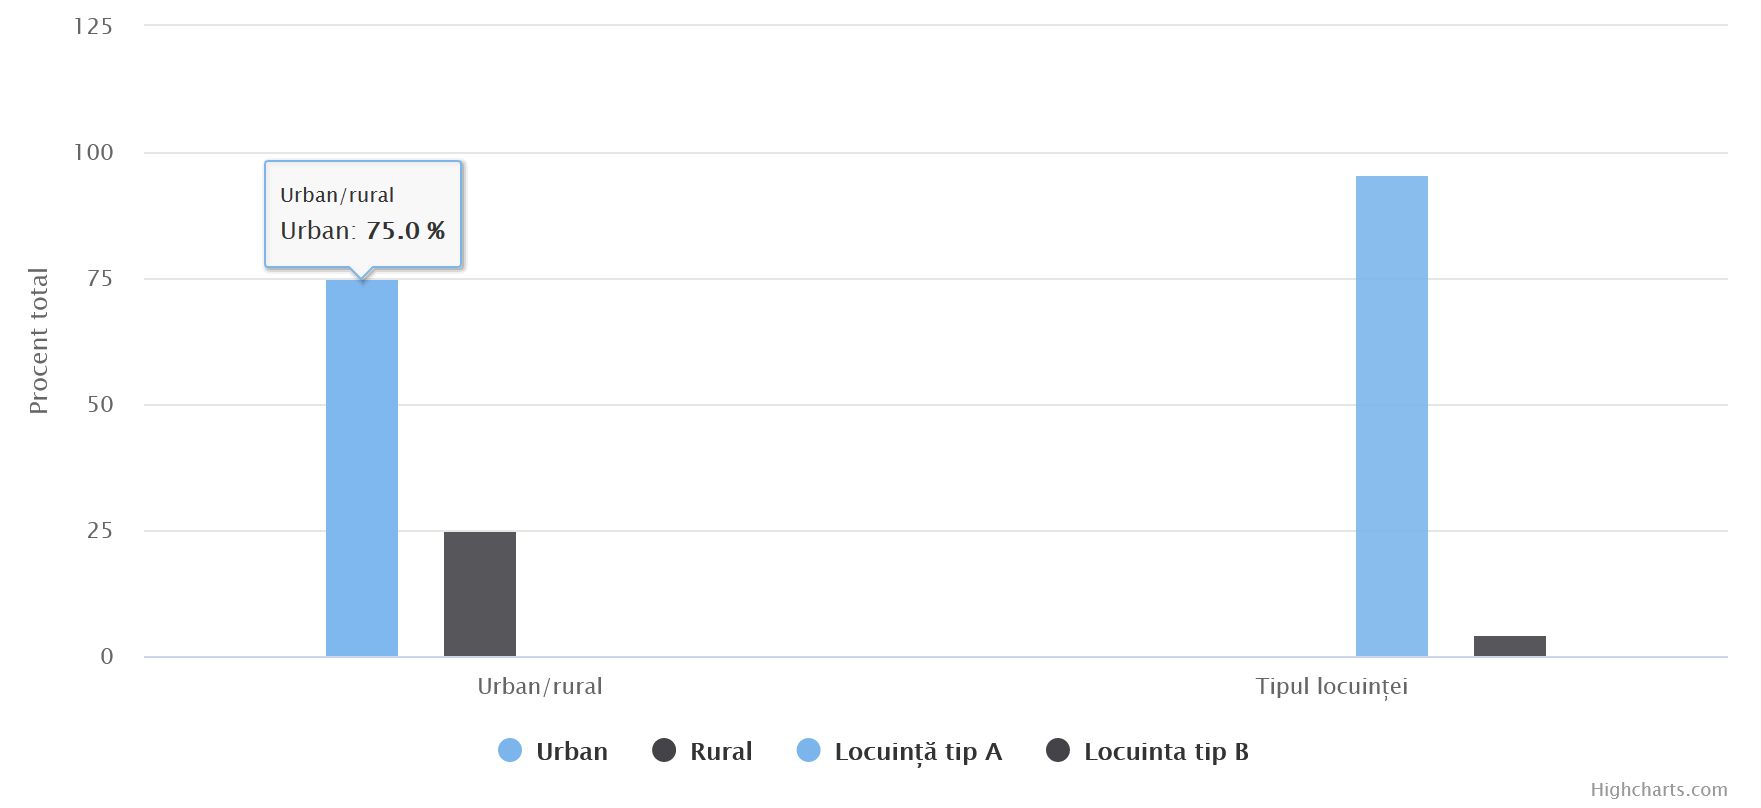Screen dimensions: 1761x808
Task: Click the 125 y-axis tick label
Action: tap(93, 27)
